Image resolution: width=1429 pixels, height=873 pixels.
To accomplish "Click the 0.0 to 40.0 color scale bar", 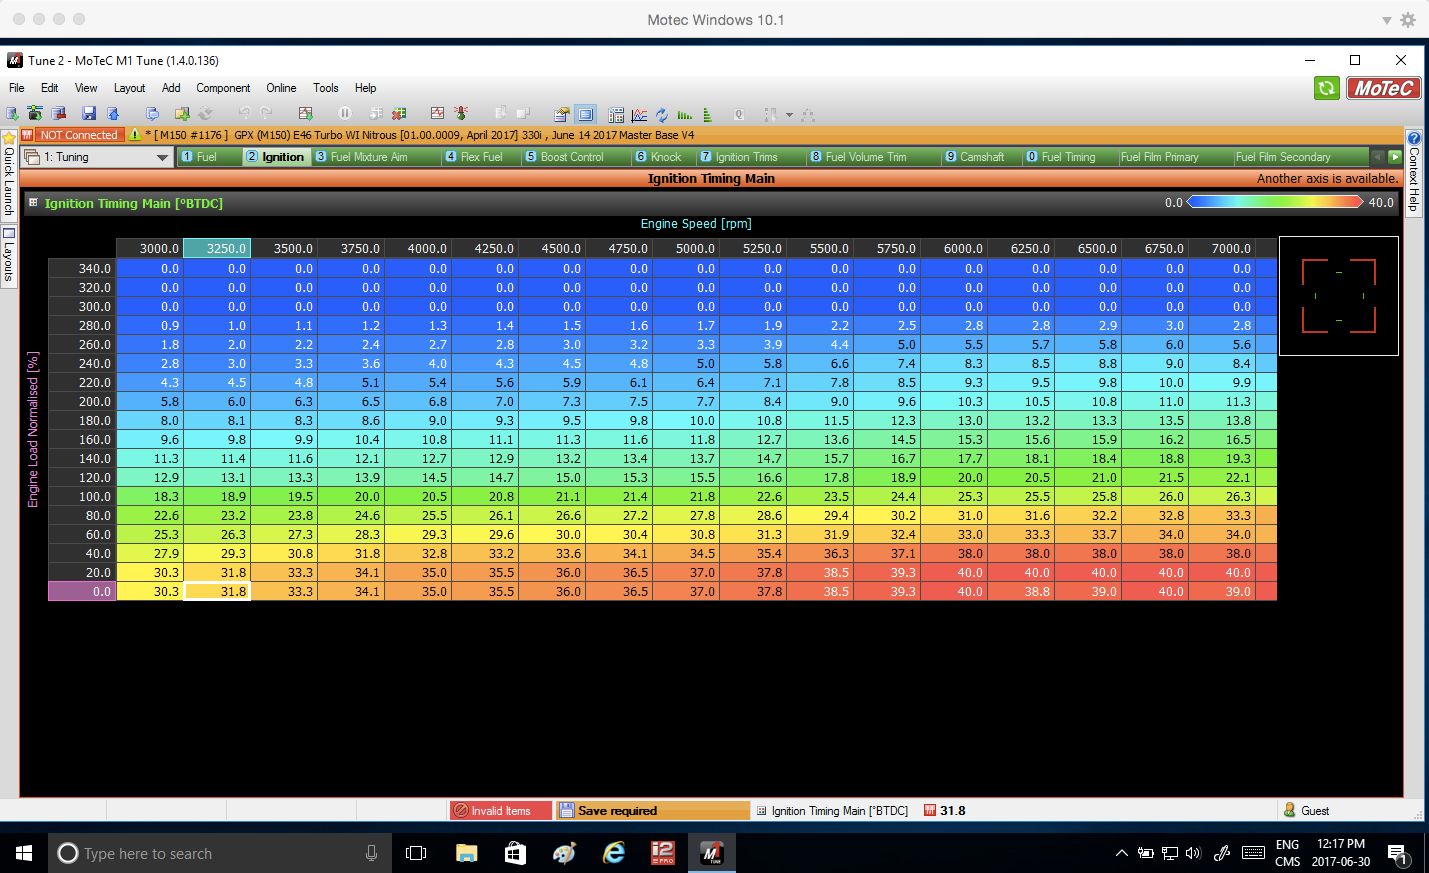I will pyautogui.click(x=1275, y=202).
